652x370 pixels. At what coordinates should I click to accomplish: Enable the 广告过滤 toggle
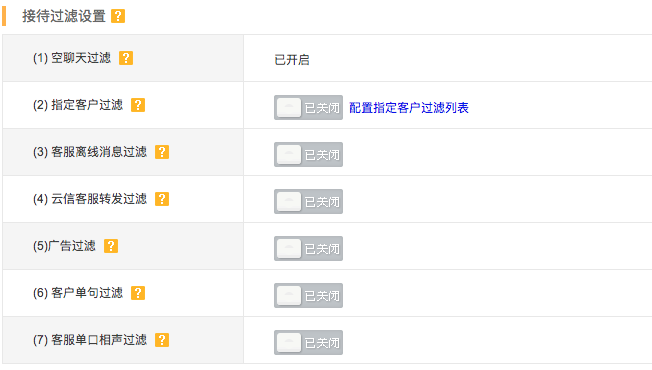tap(309, 249)
